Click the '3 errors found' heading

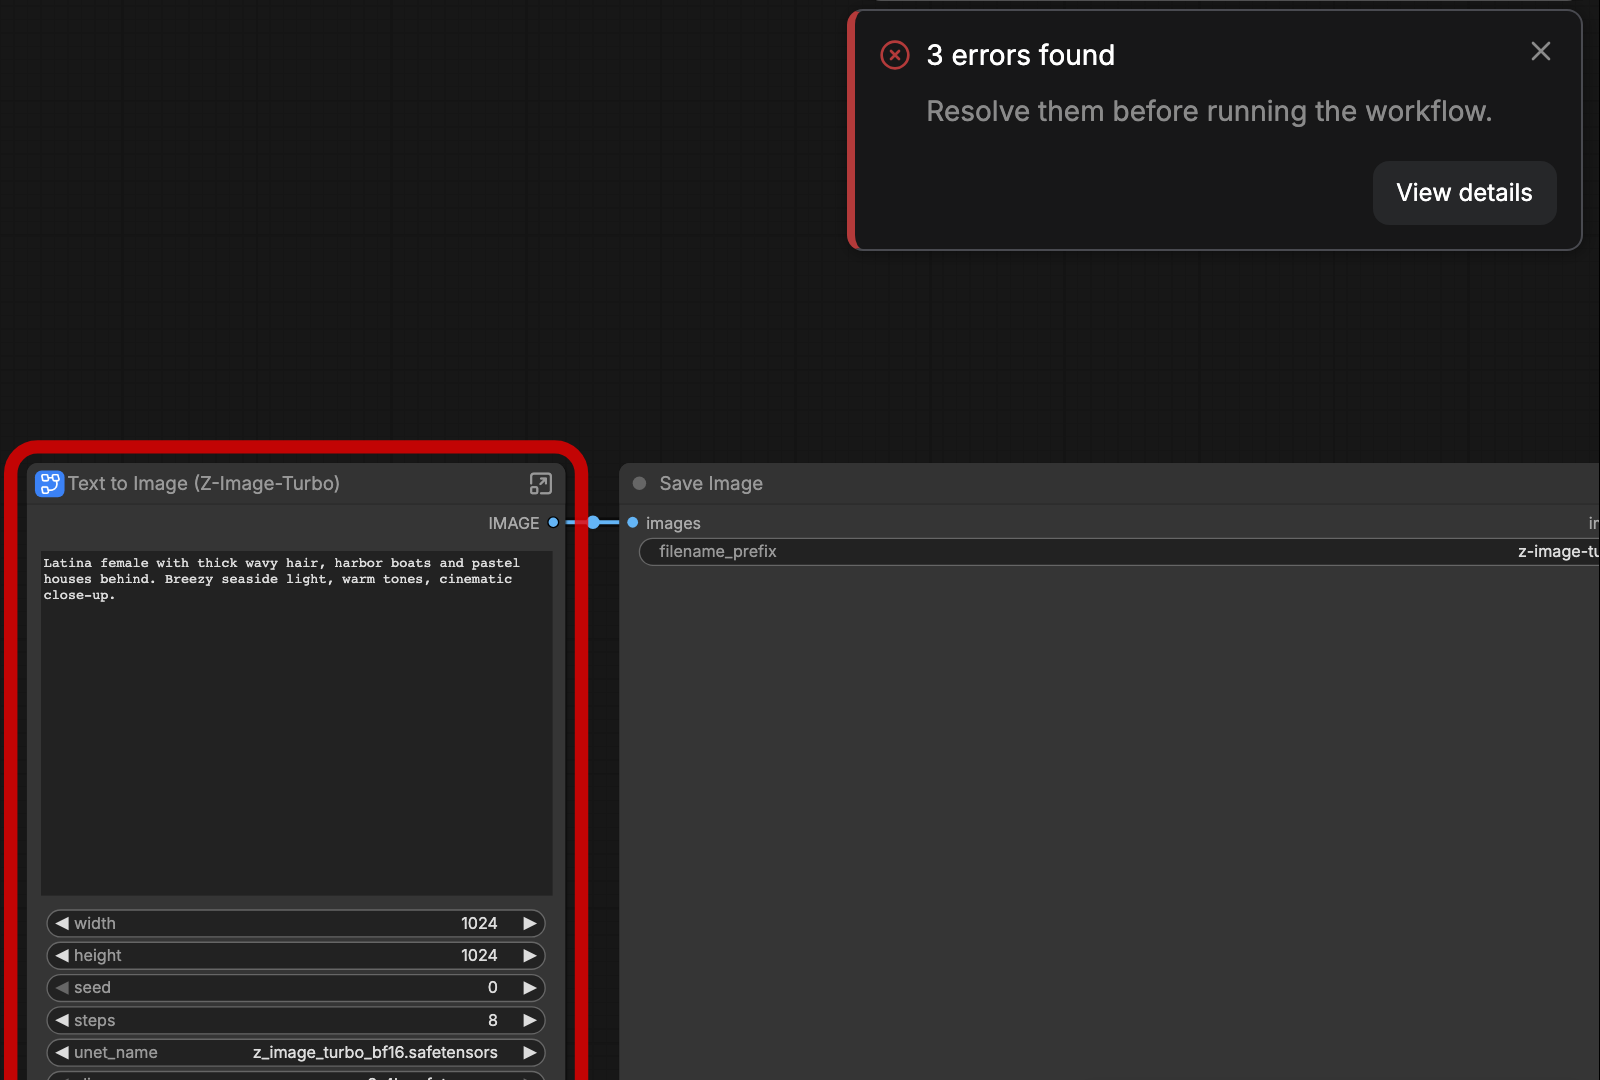1020,55
